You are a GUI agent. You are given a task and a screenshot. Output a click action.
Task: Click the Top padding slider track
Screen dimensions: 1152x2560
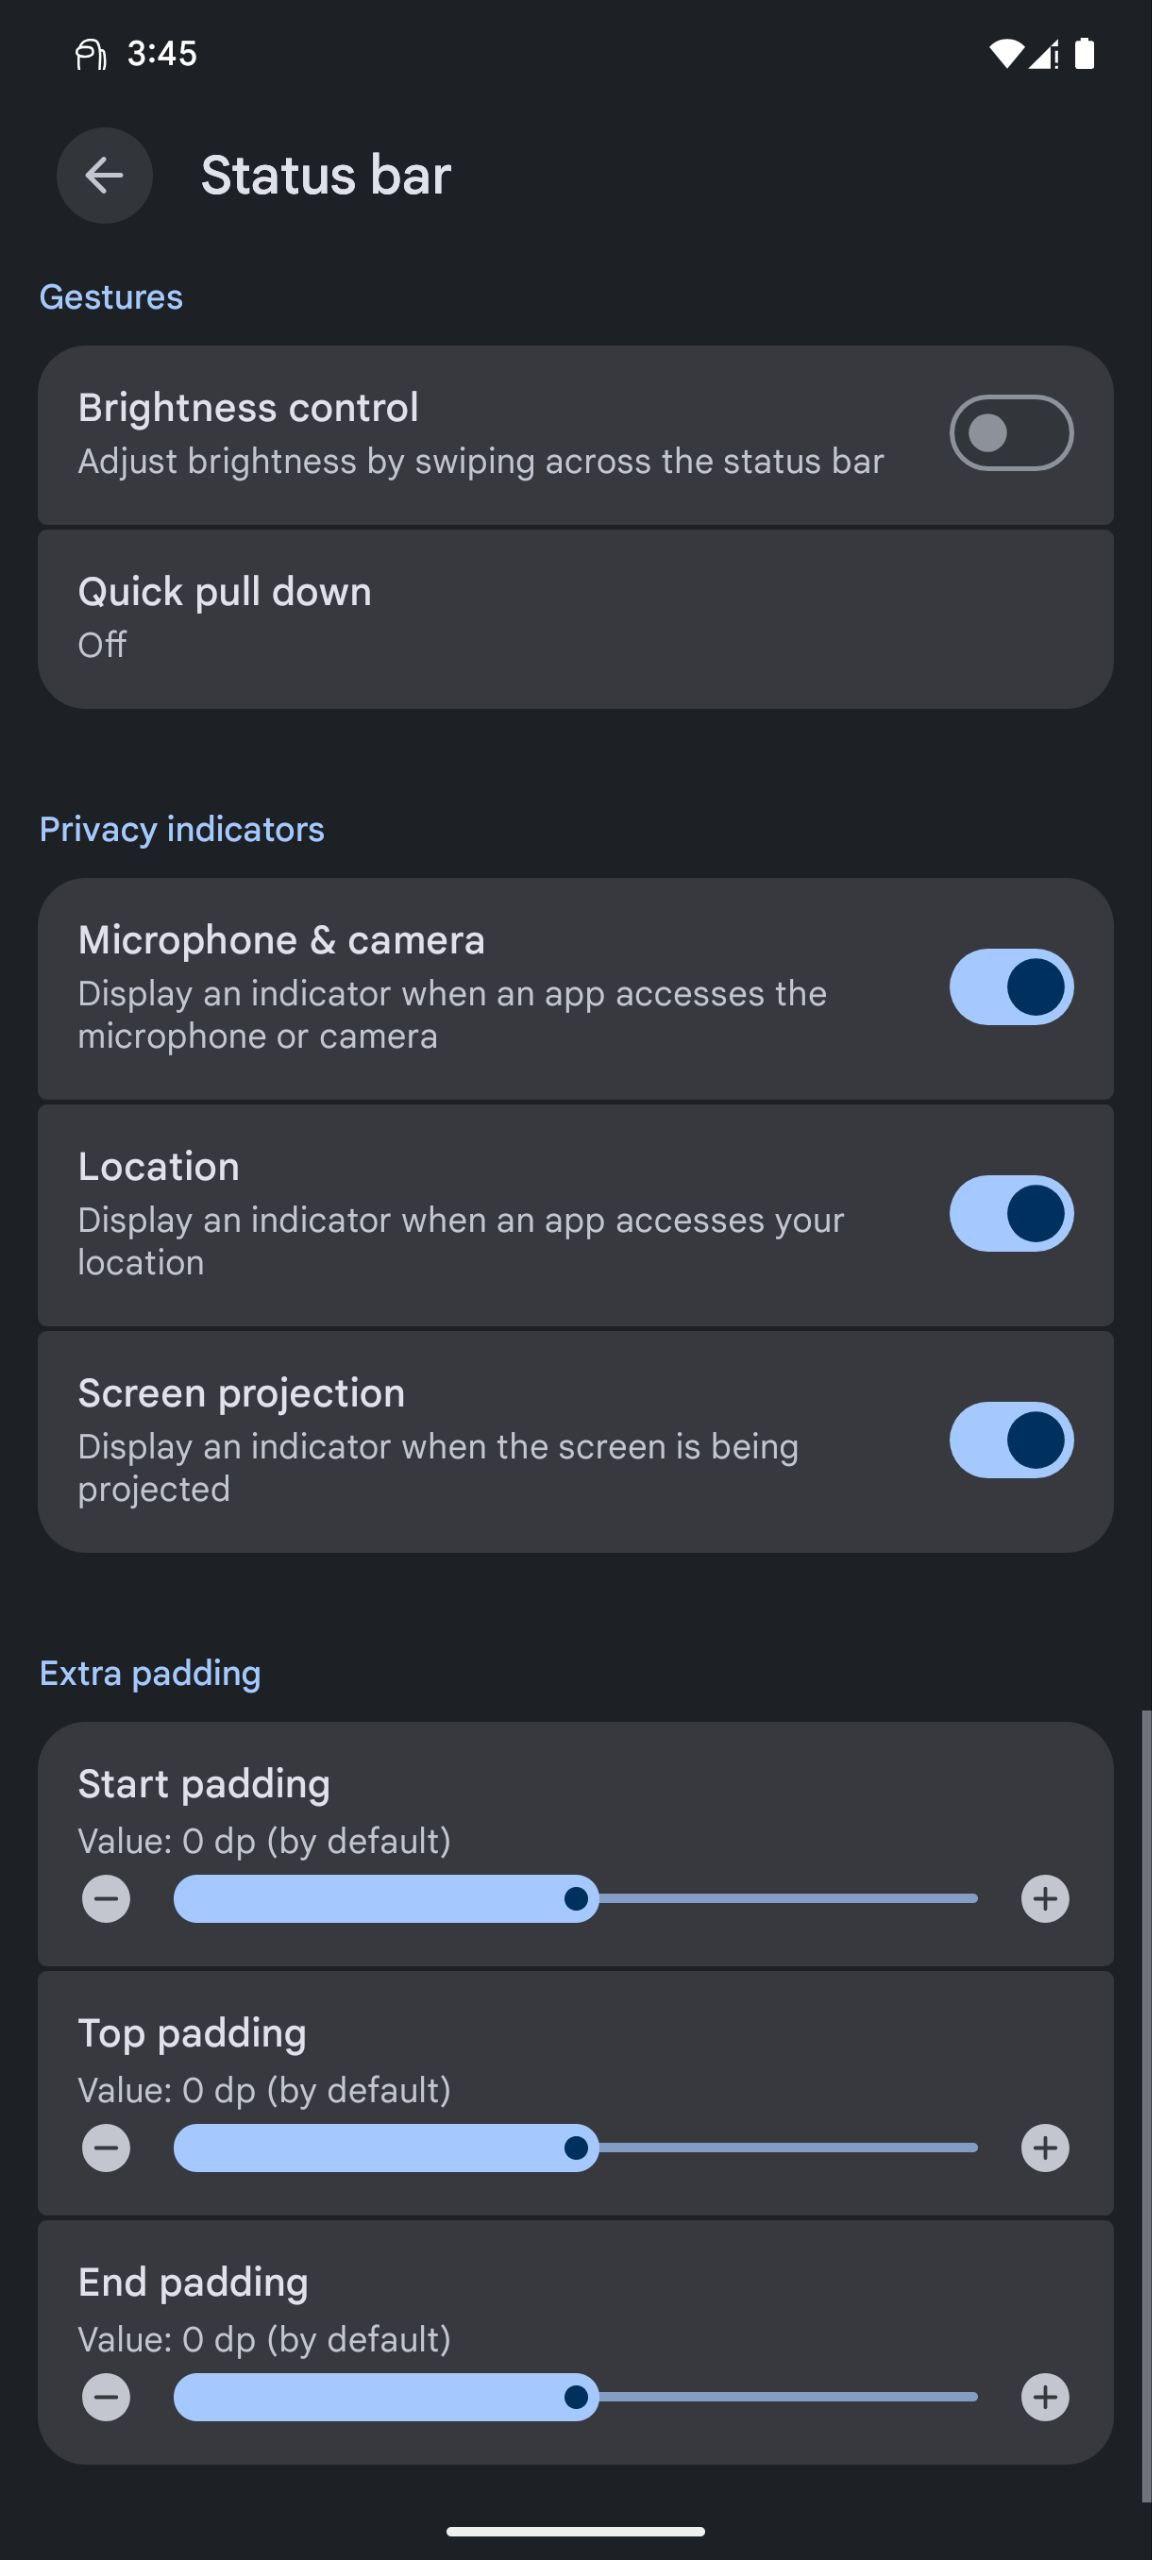[x=576, y=2147]
